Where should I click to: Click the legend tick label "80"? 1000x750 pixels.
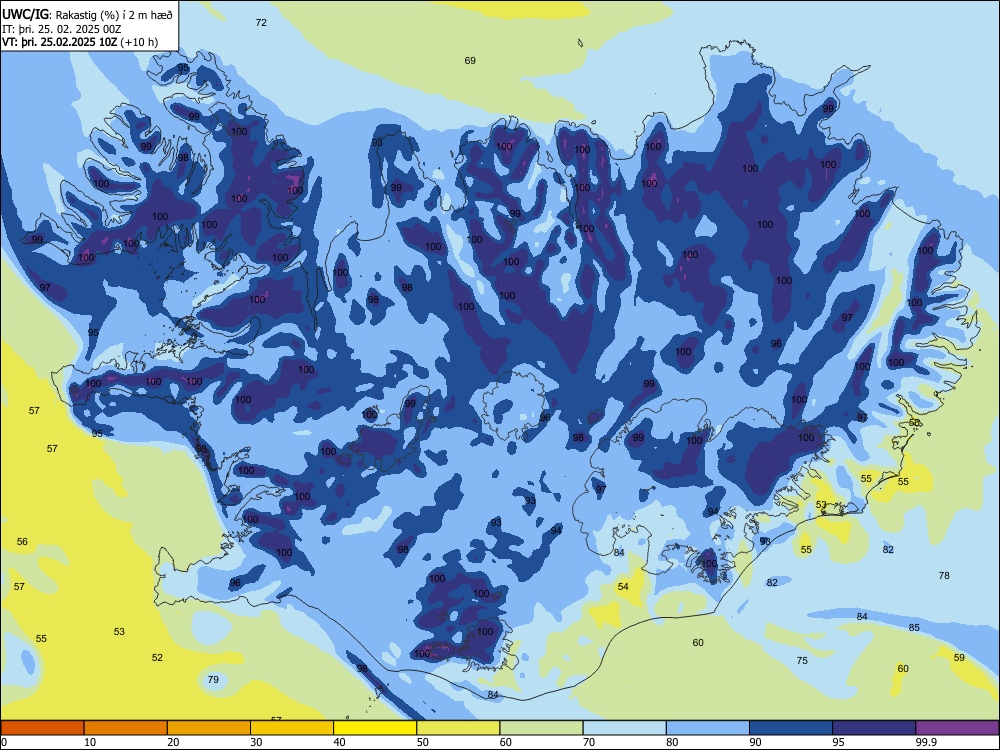[x=672, y=742]
